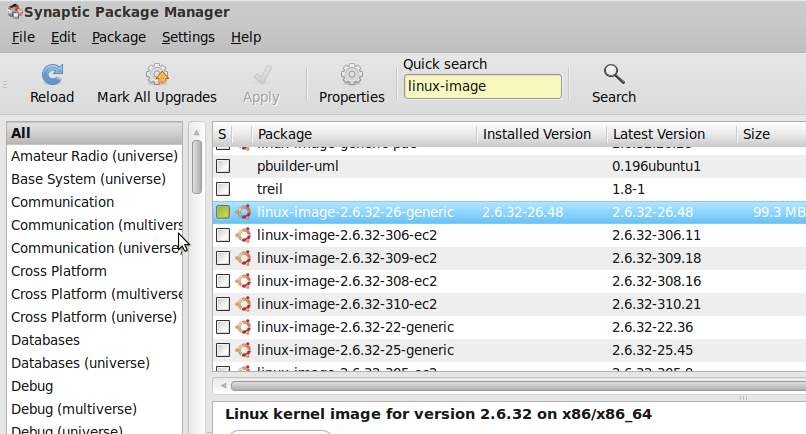
Task: Click the Reload toolbar icon
Action: click(x=52, y=75)
